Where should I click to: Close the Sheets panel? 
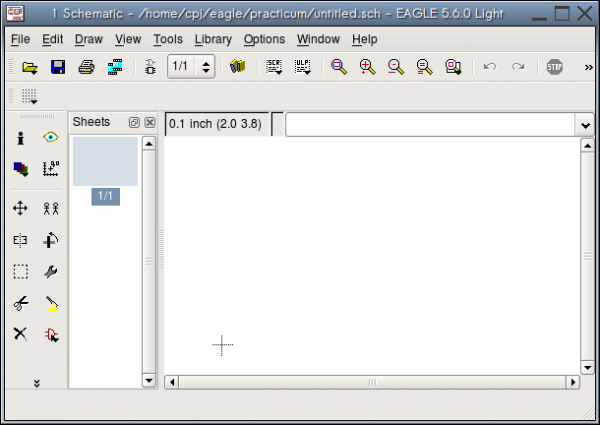coord(149,122)
